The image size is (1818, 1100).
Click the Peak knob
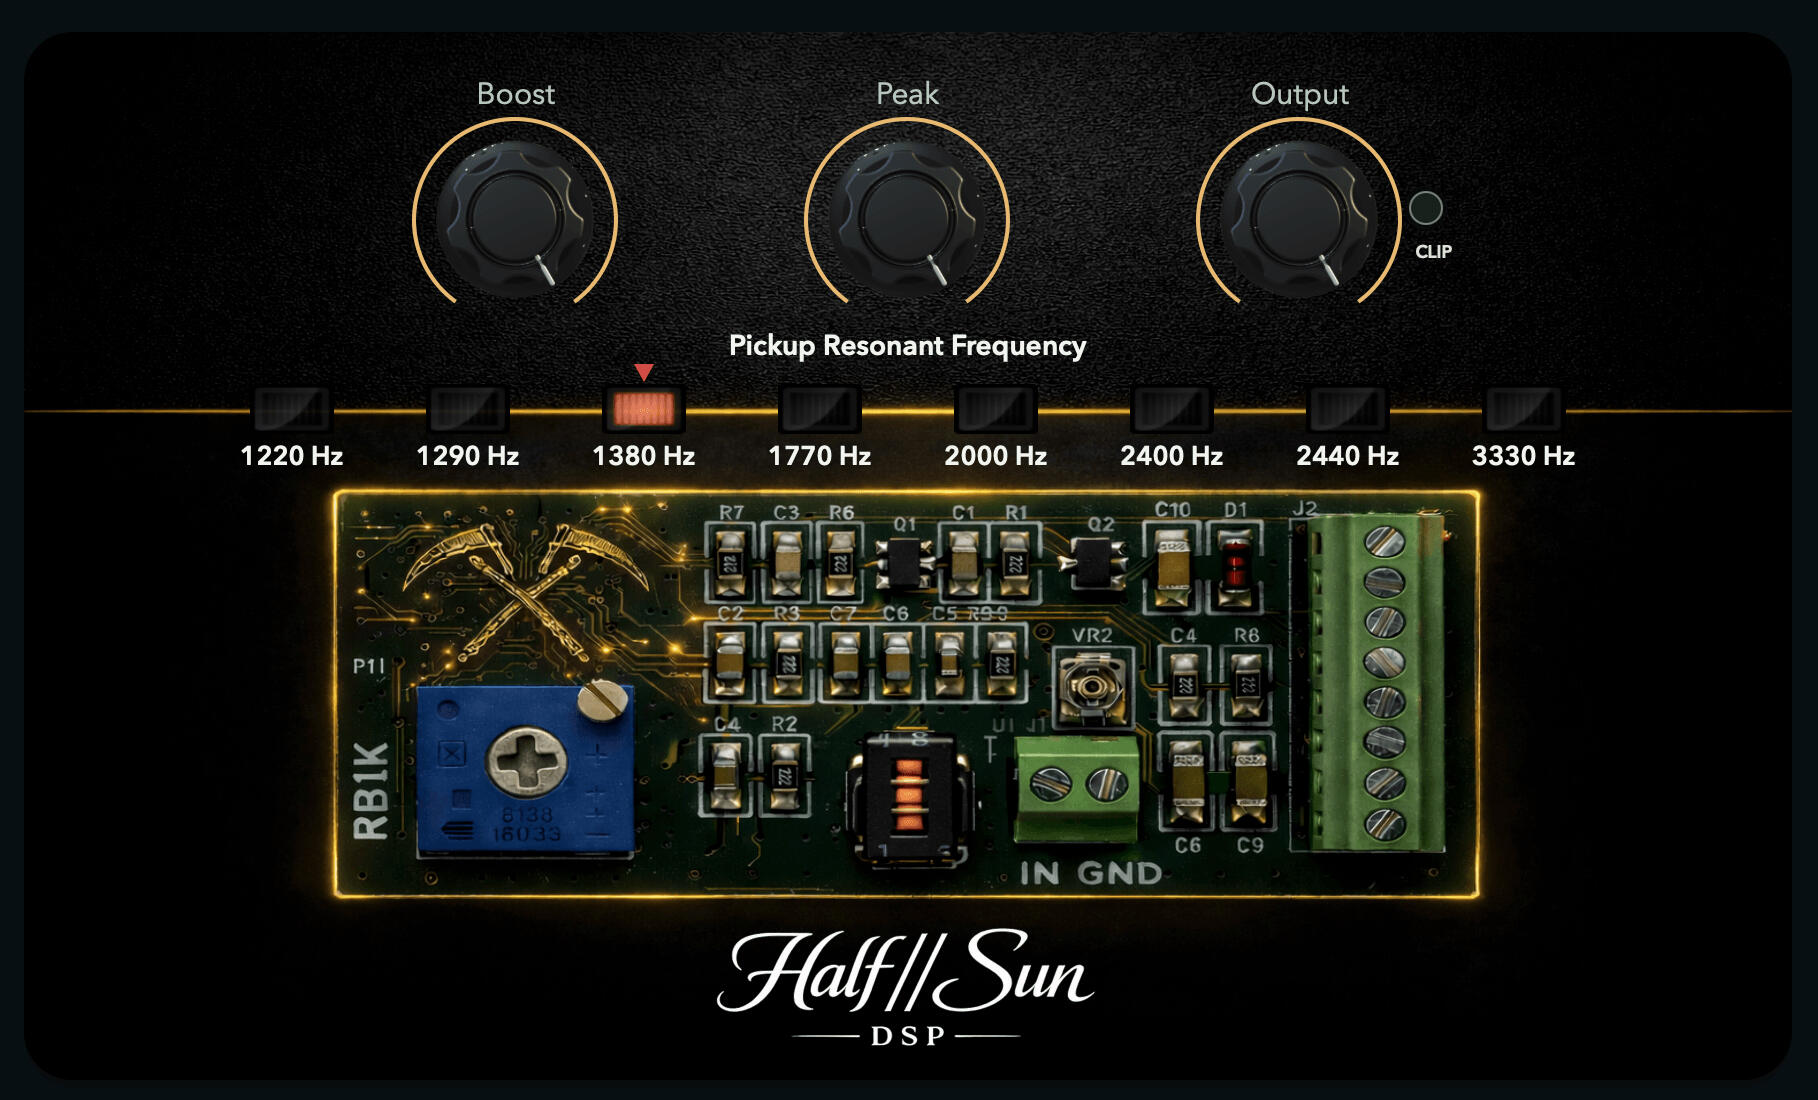(x=907, y=218)
